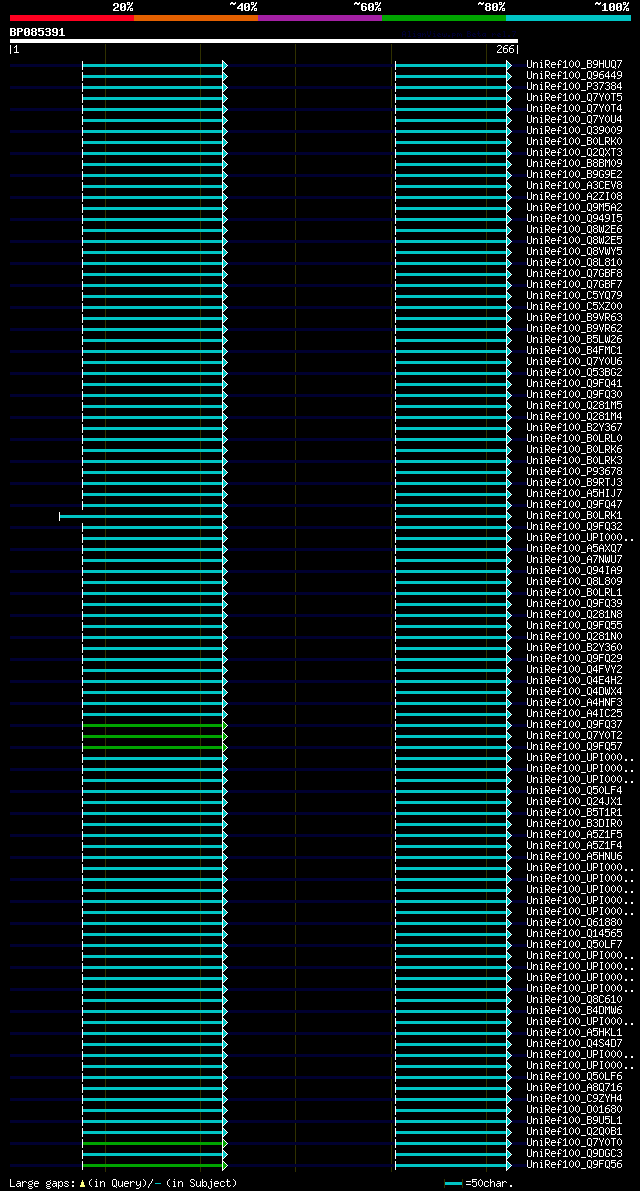The width and height of the screenshot is (640, 1191).
Task: Select the UniRef100_A3CEV8 label
Action: pyautogui.click(x=574, y=185)
